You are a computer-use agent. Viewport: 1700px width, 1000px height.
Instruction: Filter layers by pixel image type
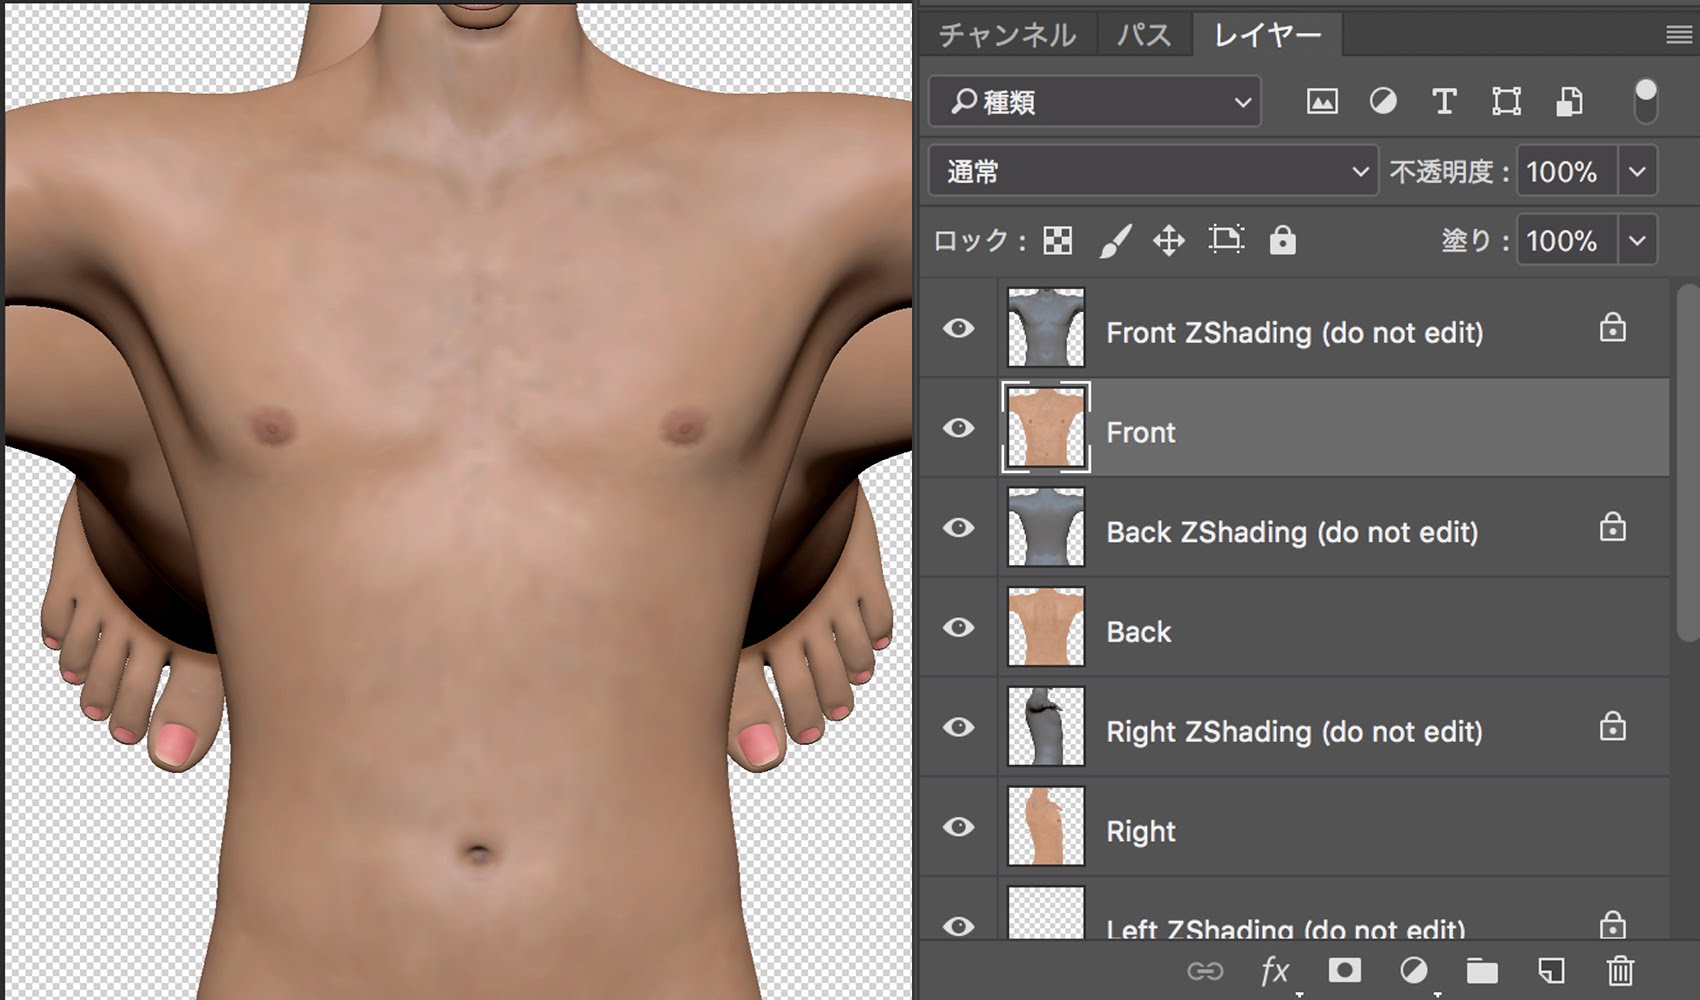click(x=1321, y=101)
